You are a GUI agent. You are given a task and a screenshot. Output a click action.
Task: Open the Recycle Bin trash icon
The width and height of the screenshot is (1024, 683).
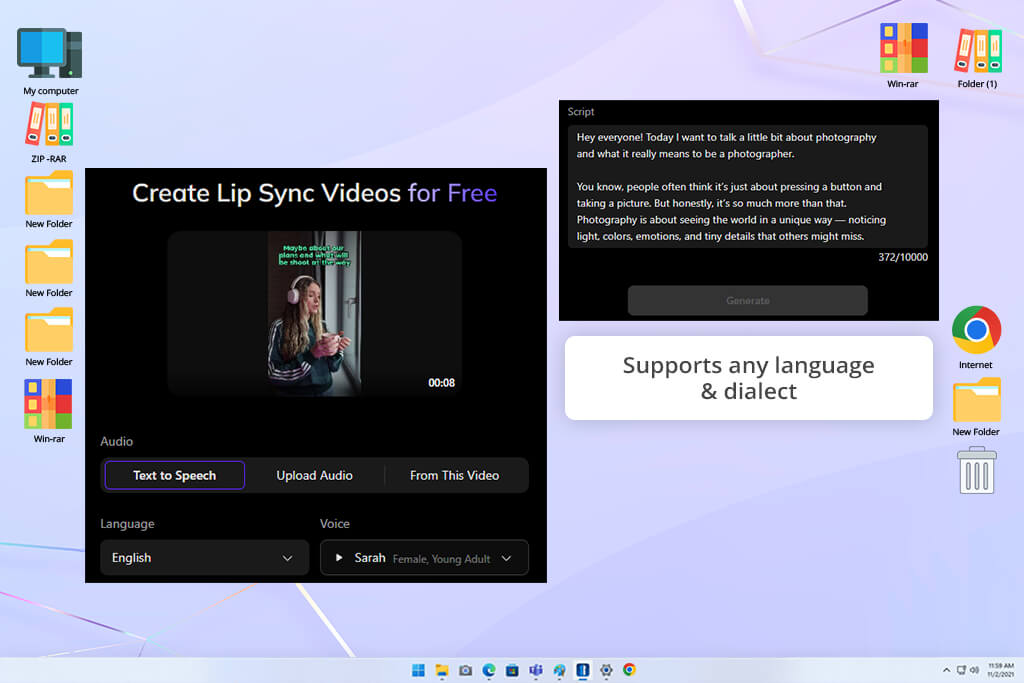[x=976, y=470]
